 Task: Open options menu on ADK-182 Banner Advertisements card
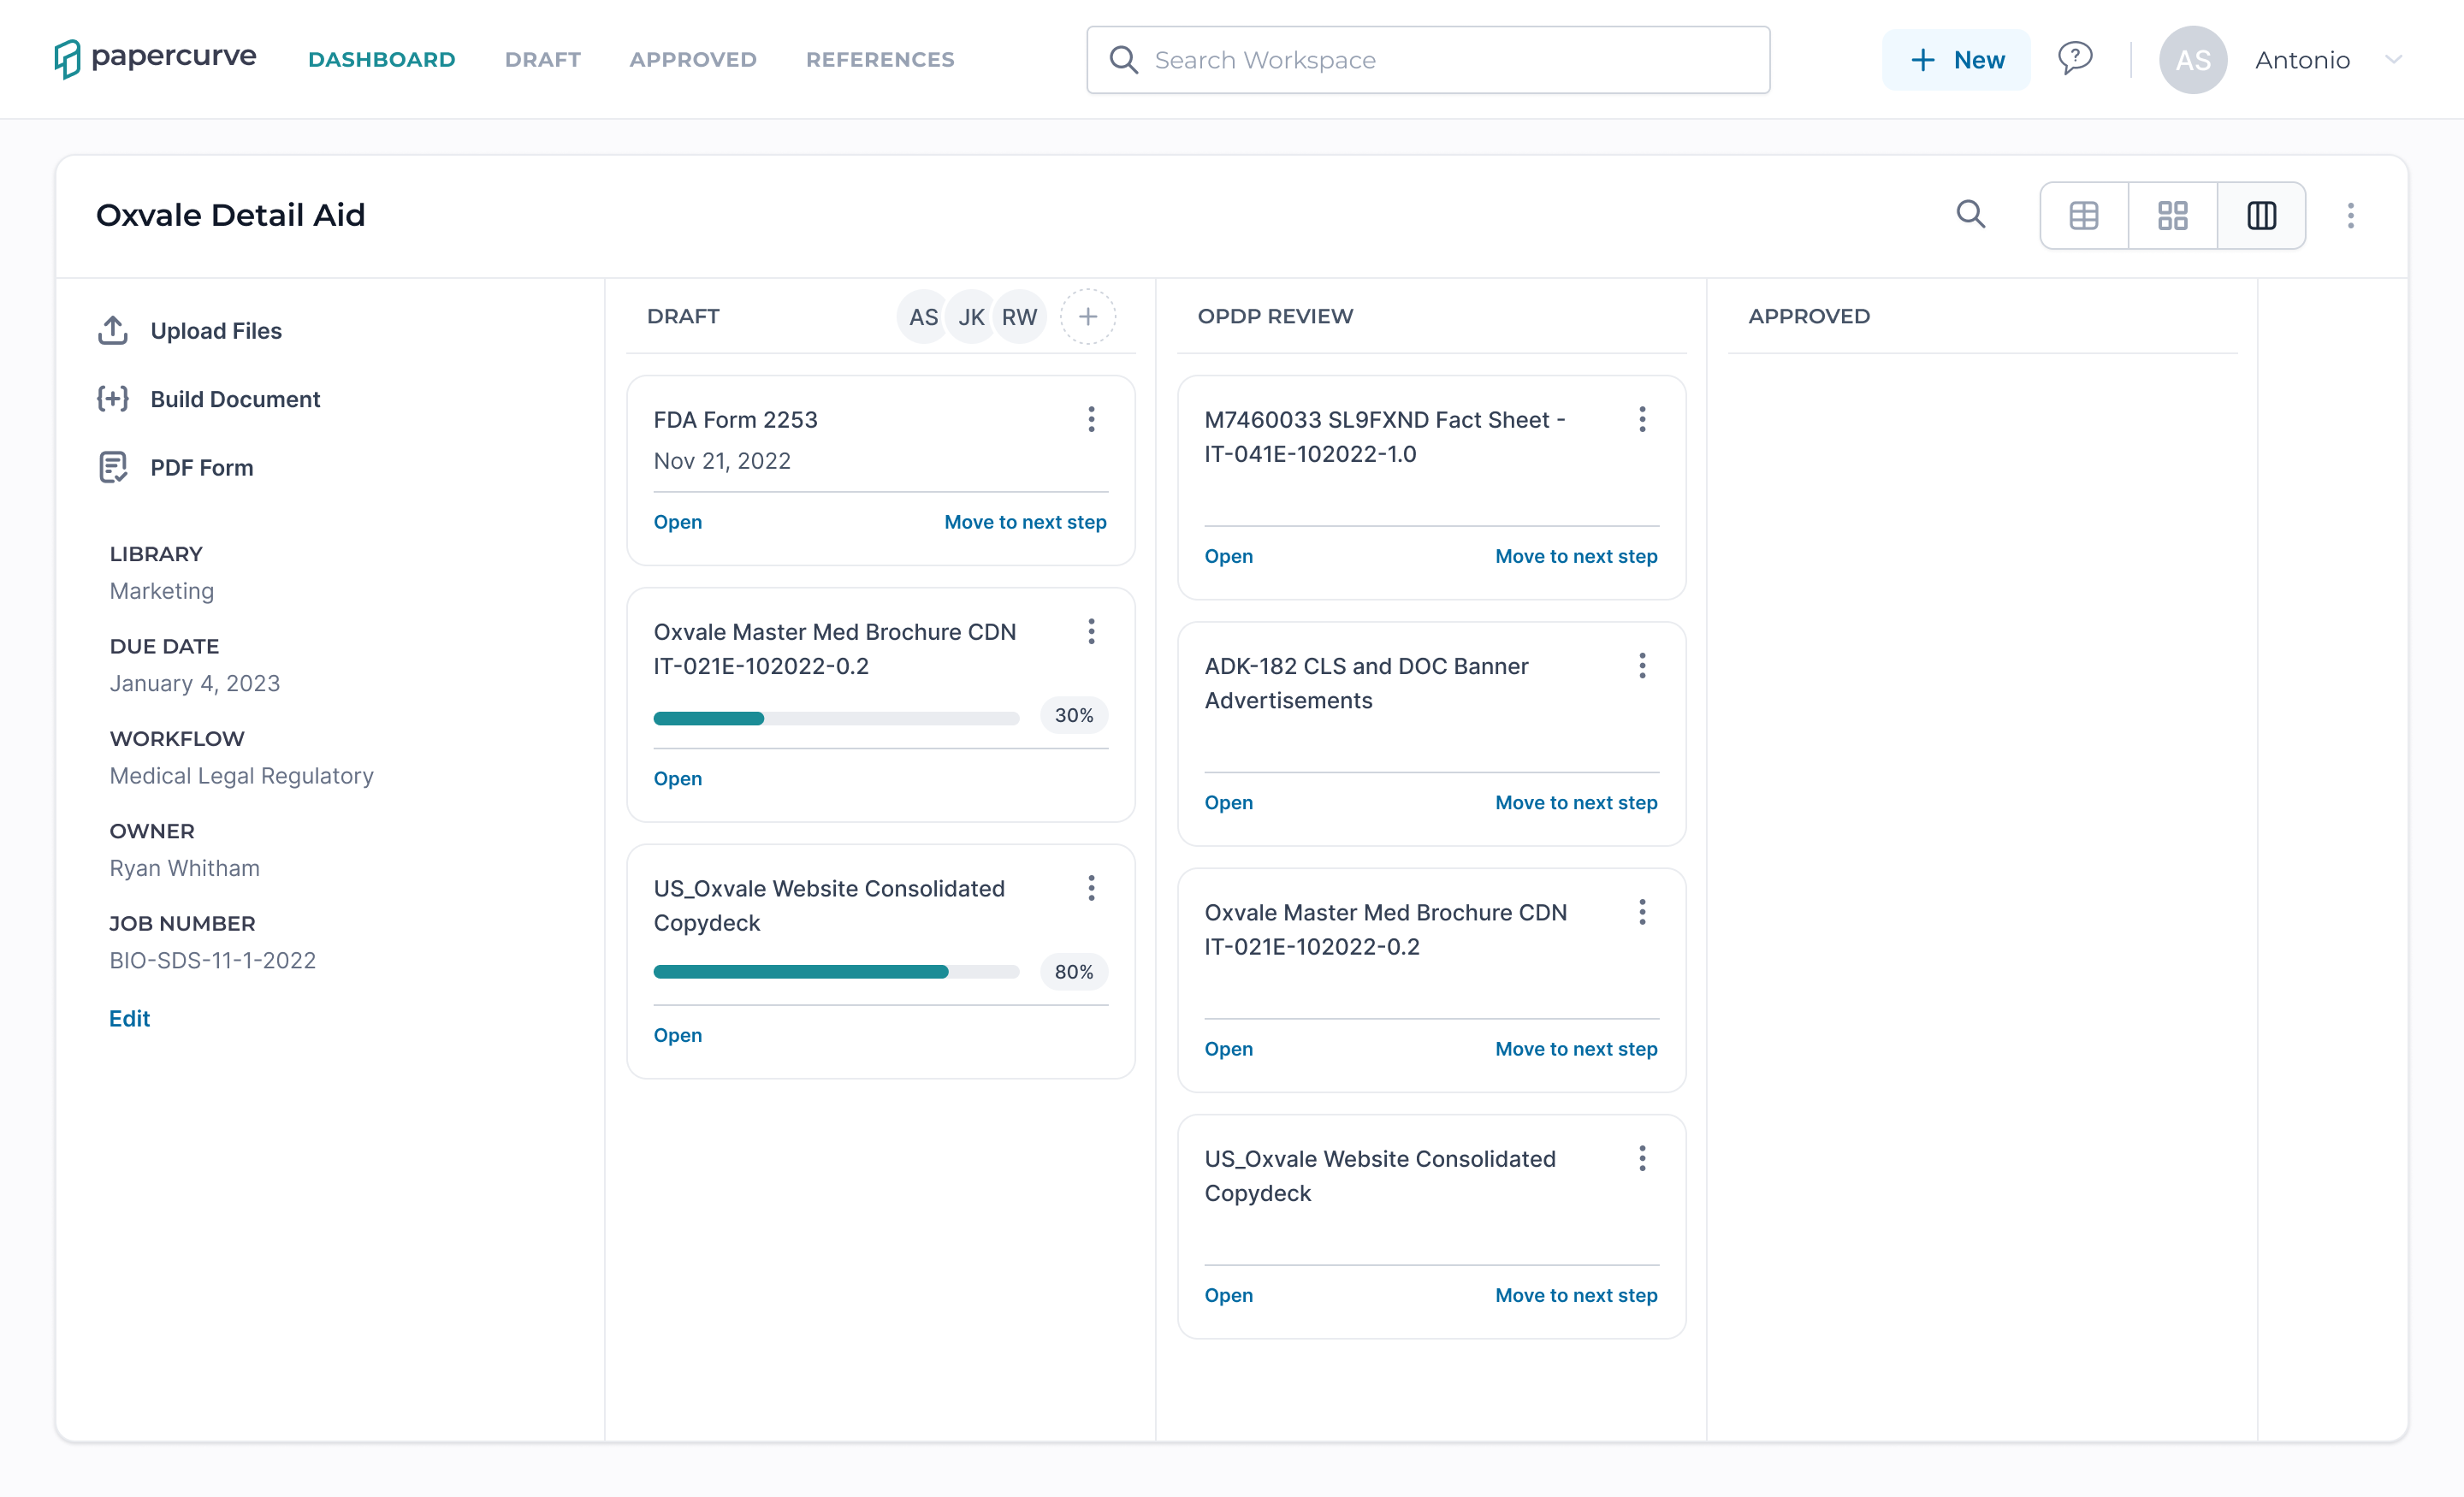tap(1641, 666)
